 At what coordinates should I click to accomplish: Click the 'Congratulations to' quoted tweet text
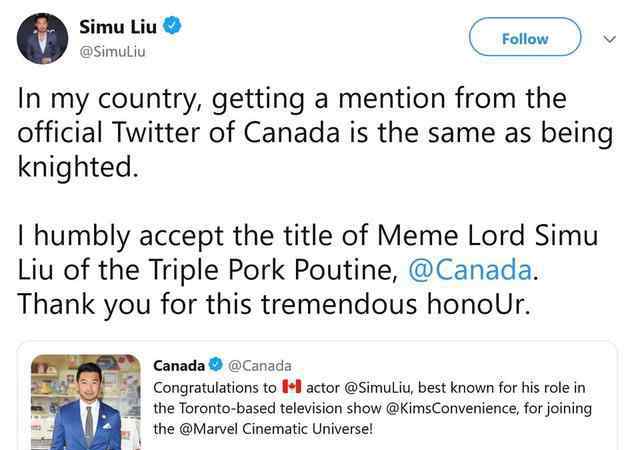click(x=216, y=387)
